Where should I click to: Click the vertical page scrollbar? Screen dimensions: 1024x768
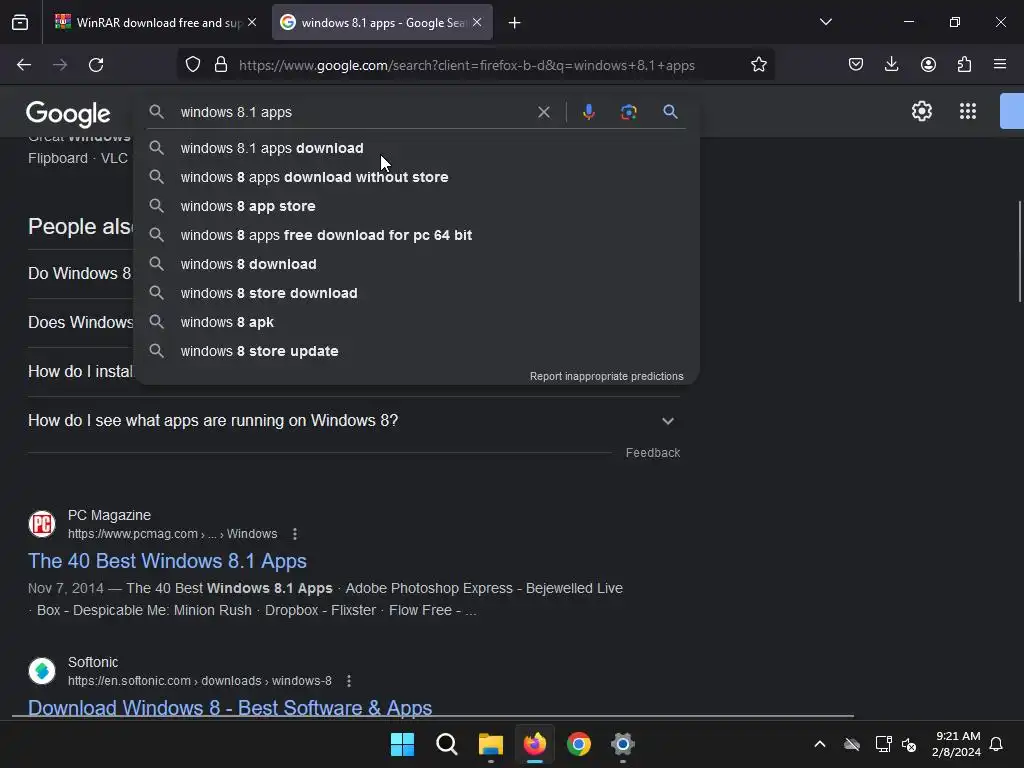pyautogui.click(x=1019, y=251)
